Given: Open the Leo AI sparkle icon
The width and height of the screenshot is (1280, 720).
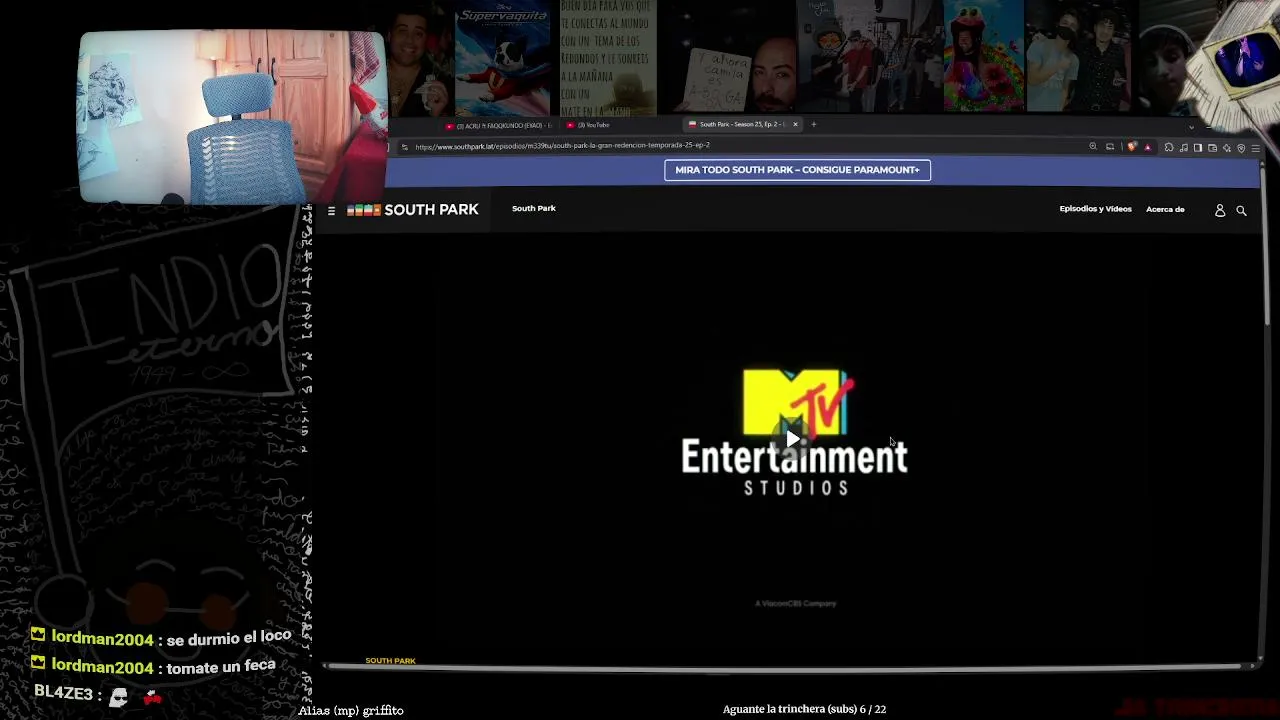Looking at the screenshot, I should 1227,148.
